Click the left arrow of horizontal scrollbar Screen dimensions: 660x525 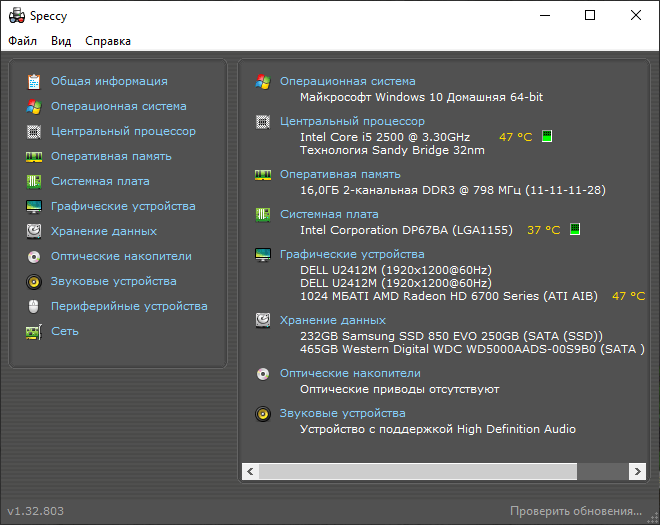tap(248, 471)
